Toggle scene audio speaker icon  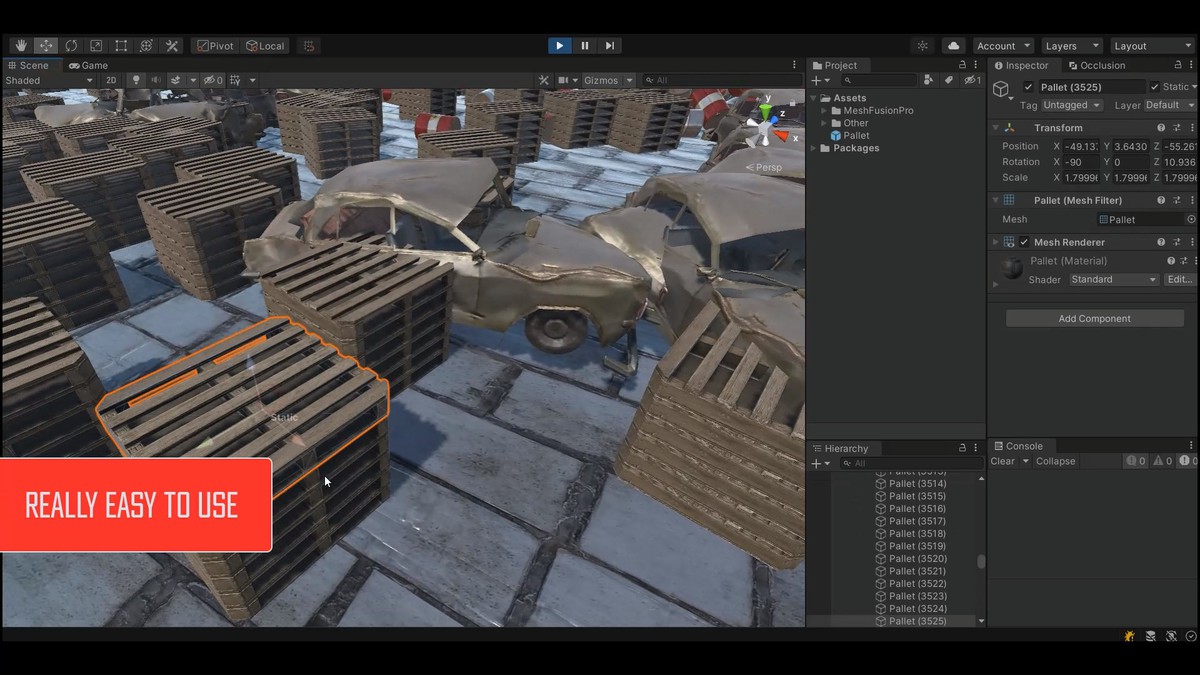(x=156, y=80)
